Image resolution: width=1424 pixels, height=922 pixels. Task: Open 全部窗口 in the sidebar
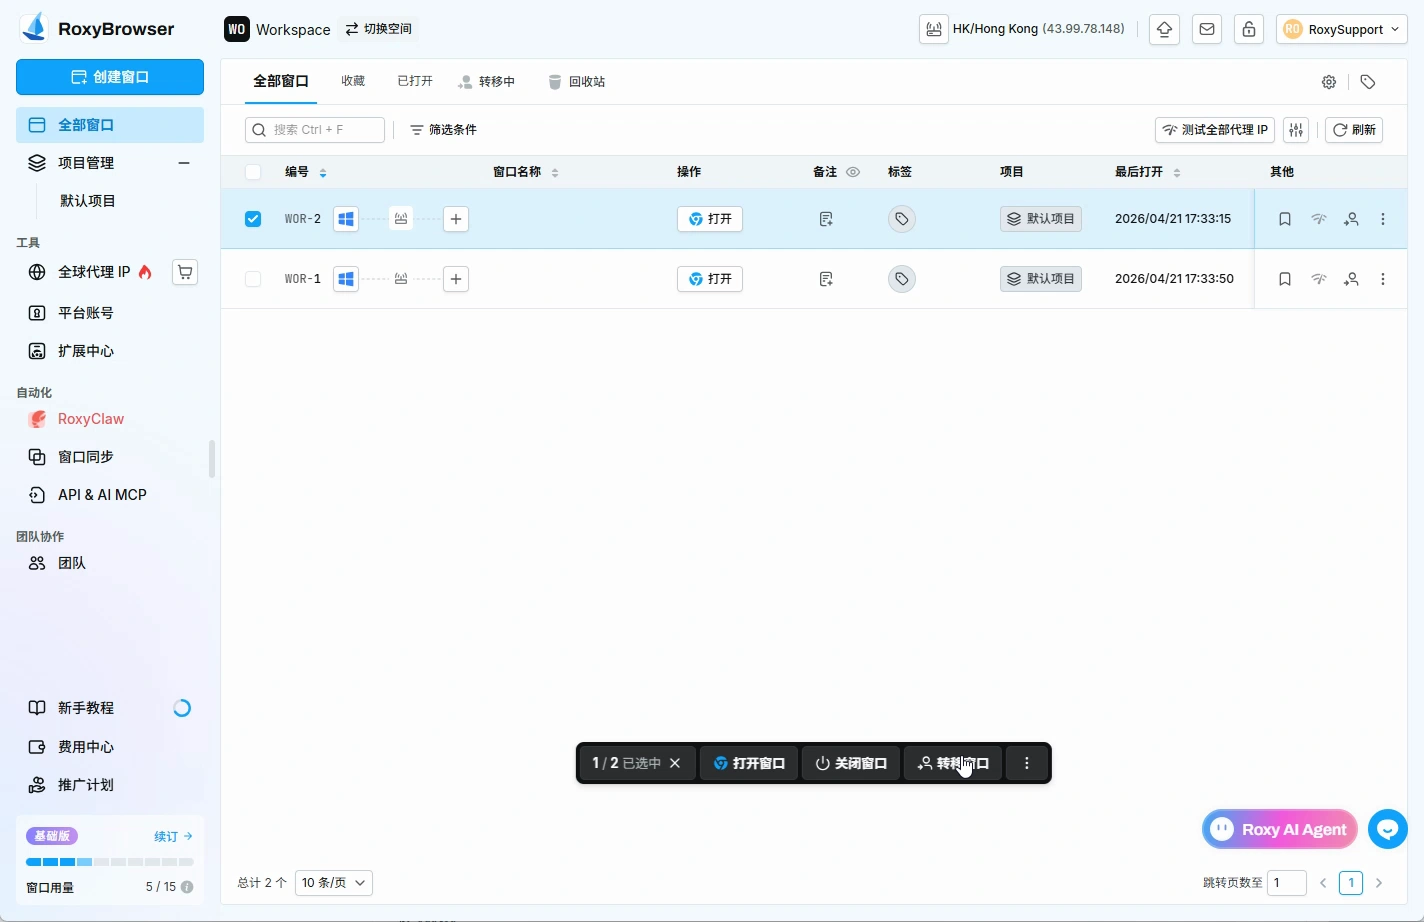point(110,125)
